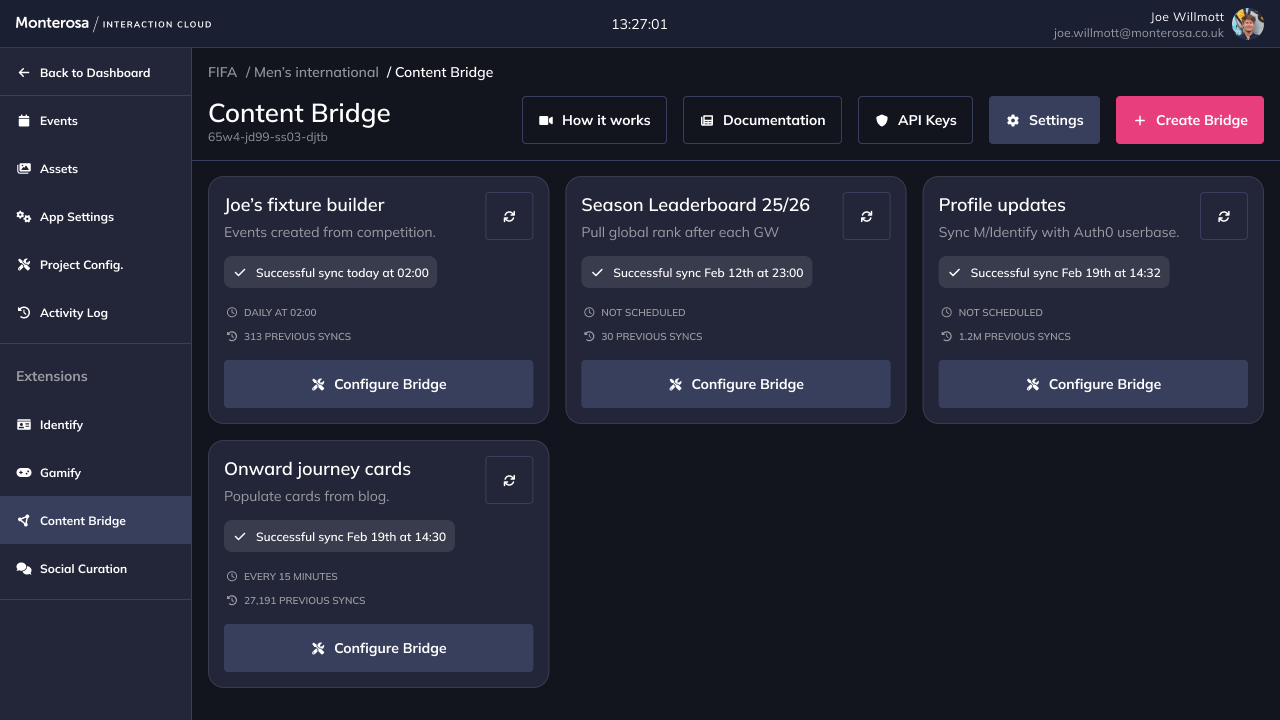The height and width of the screenshot is (720, 1280).
Task: Open Documentation
Action: pyautogui.click(x=762, y=120)
